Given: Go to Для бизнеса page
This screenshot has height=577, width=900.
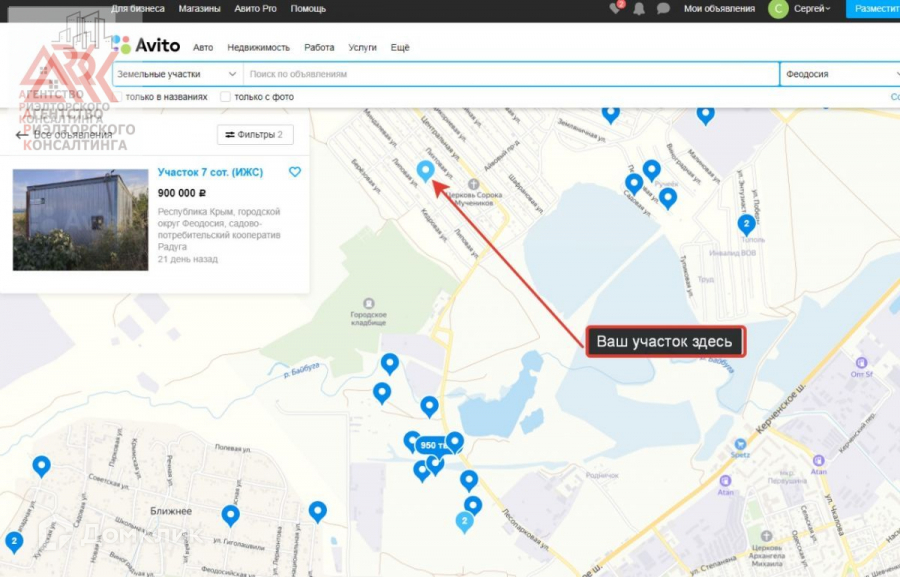Looking at the screenshot, I should pyautogui.click(x=138, y=9).
